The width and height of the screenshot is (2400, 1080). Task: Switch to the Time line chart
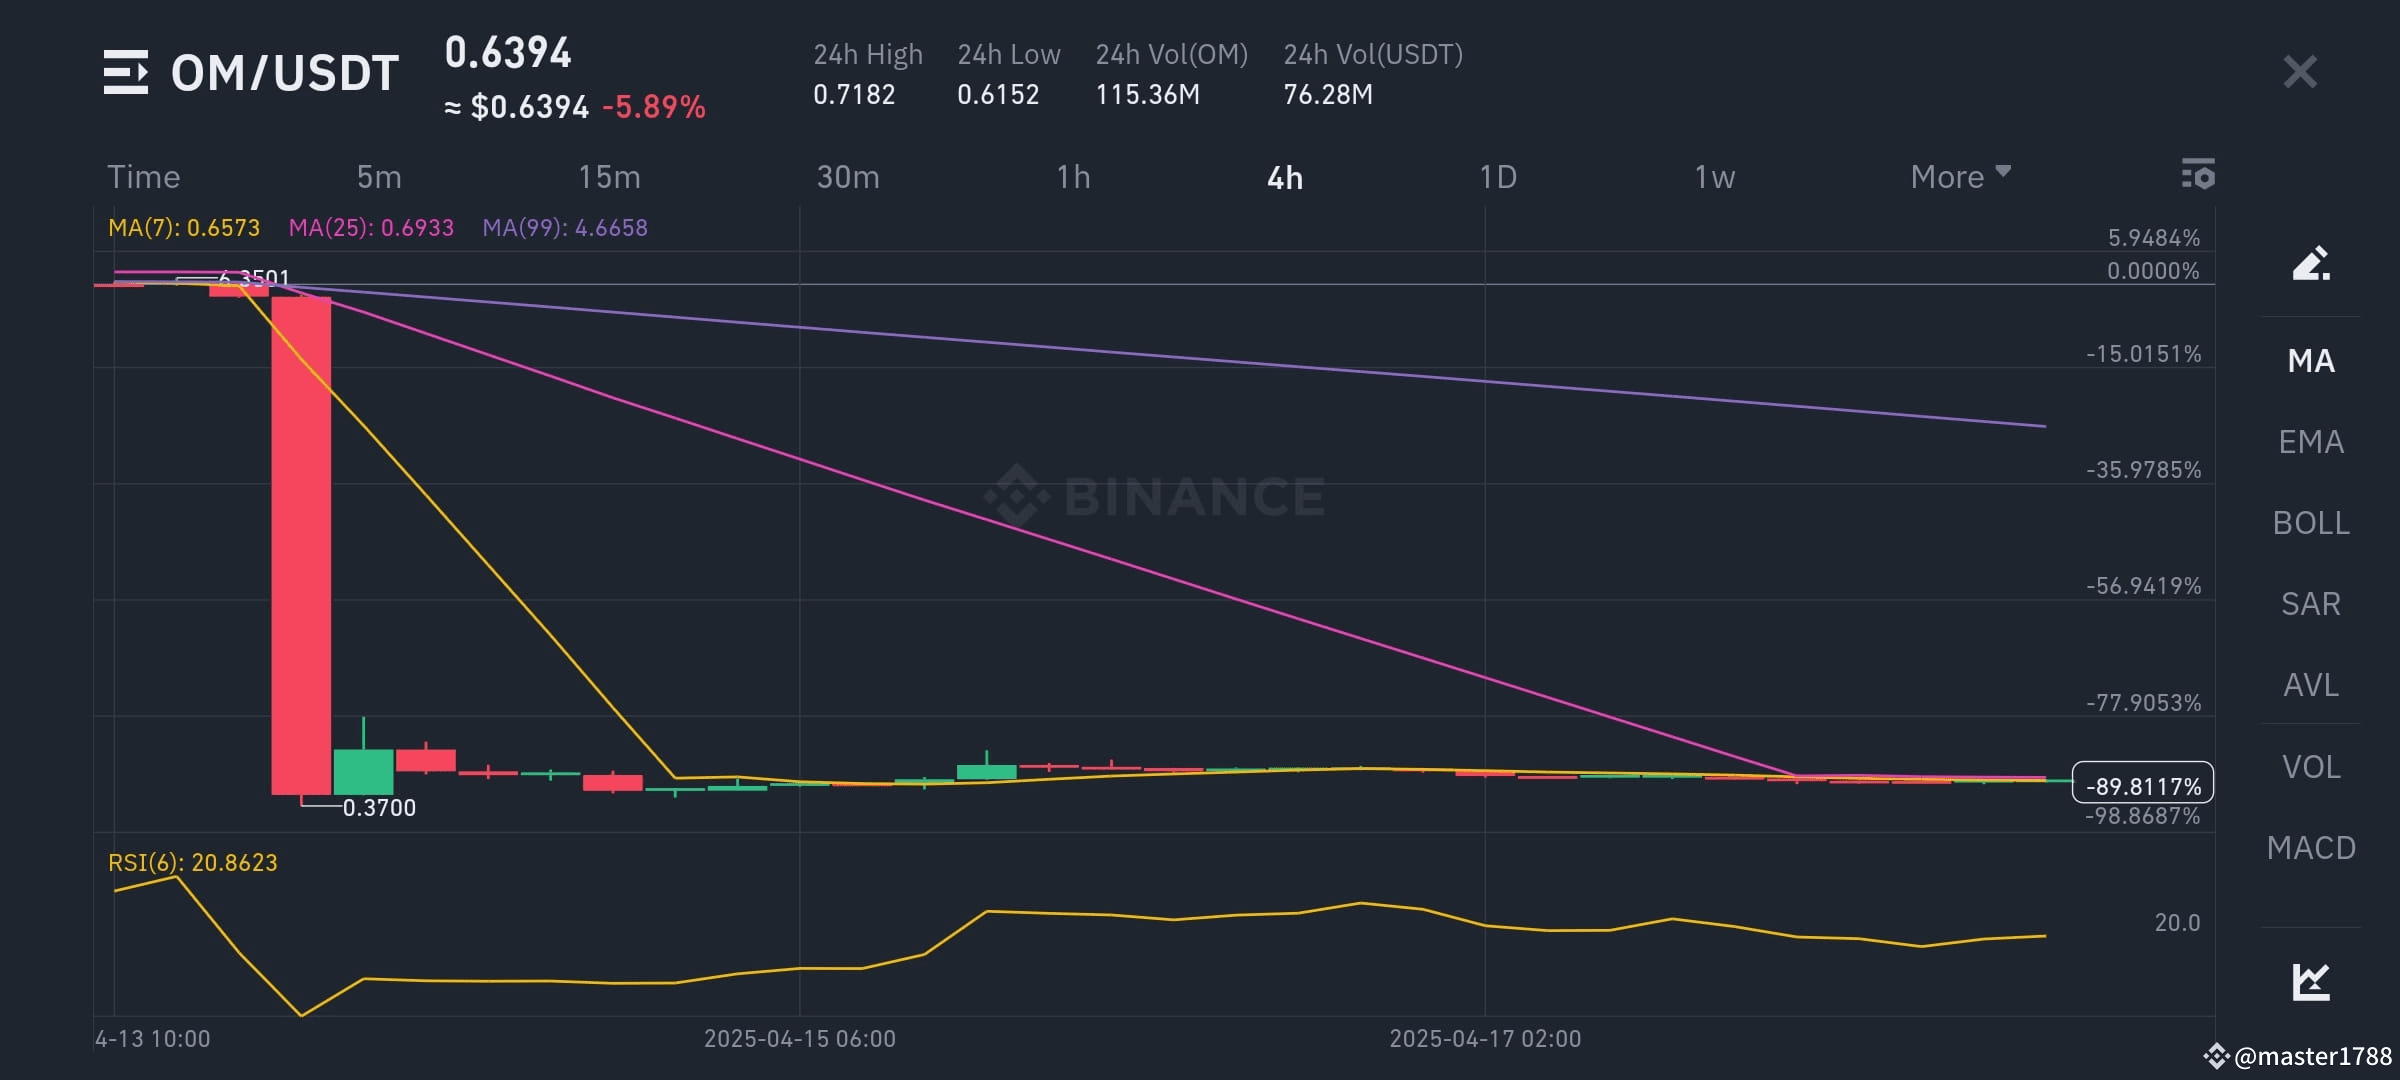point(144,177)
